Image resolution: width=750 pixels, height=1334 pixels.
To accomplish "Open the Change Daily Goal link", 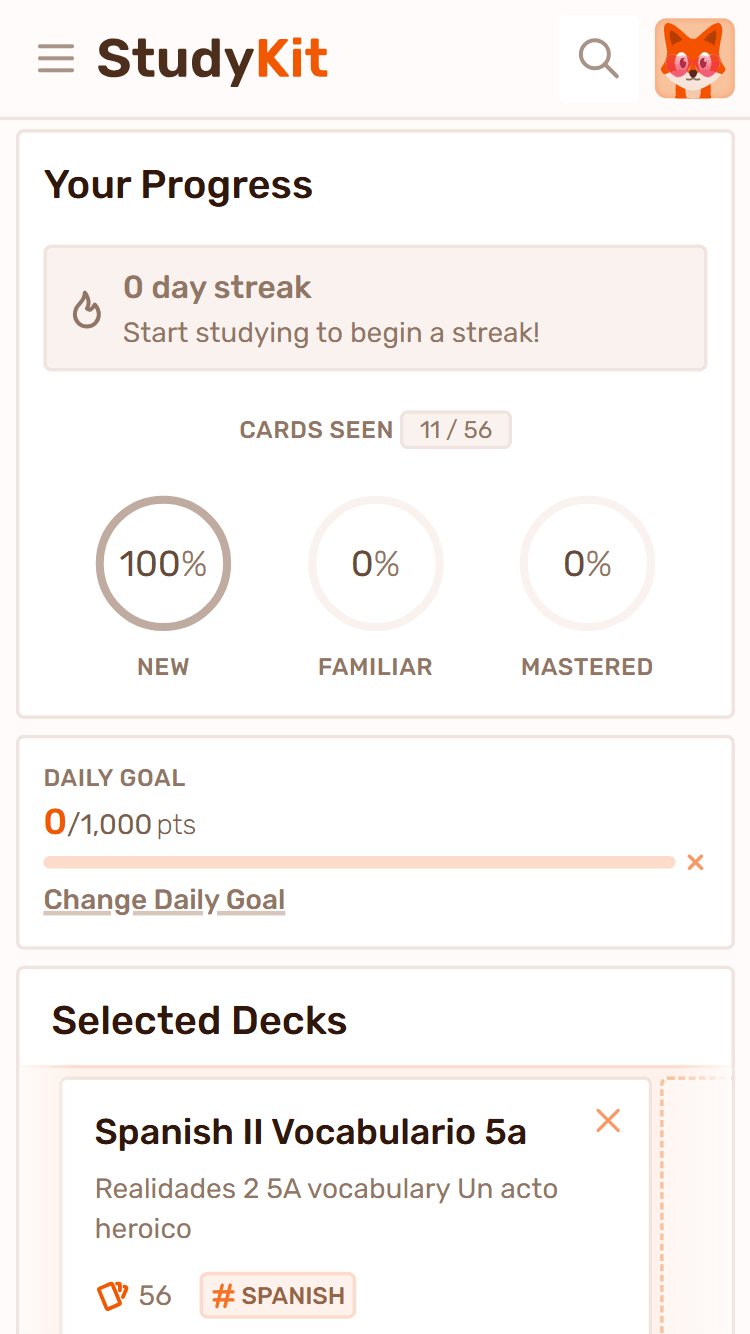I will [x=164, y=899].
